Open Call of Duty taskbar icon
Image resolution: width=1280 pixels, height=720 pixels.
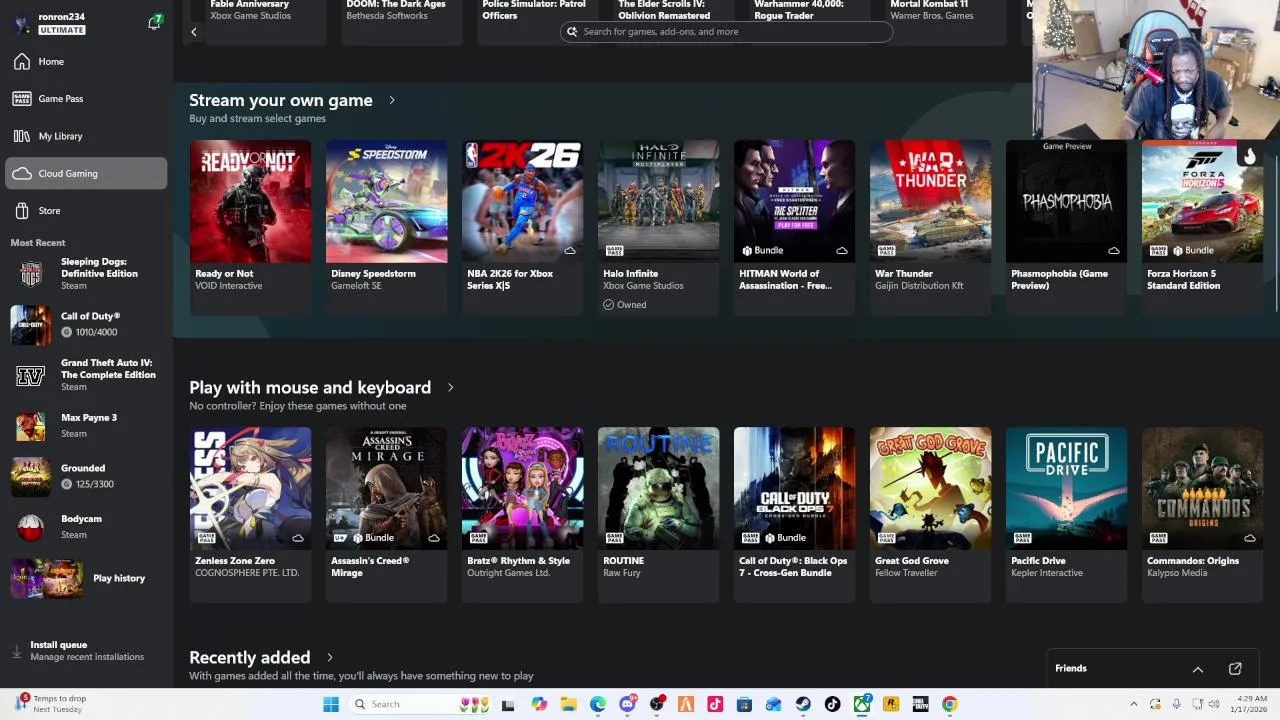pos(920,704)
